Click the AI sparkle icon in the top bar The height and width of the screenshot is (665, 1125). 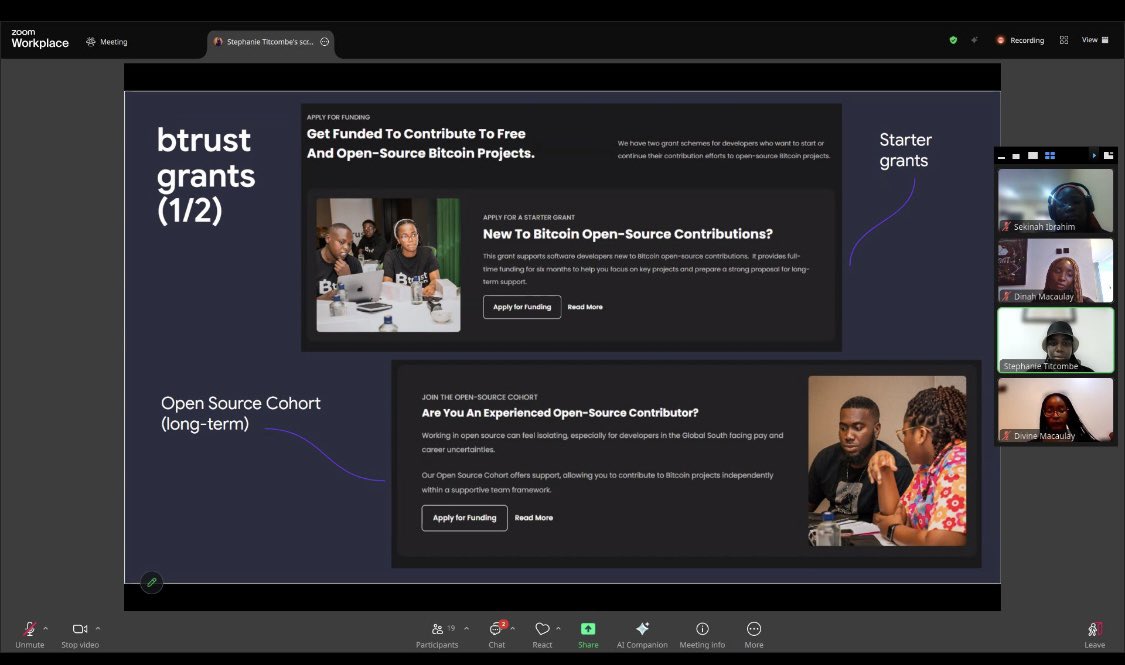pos(974,40)
